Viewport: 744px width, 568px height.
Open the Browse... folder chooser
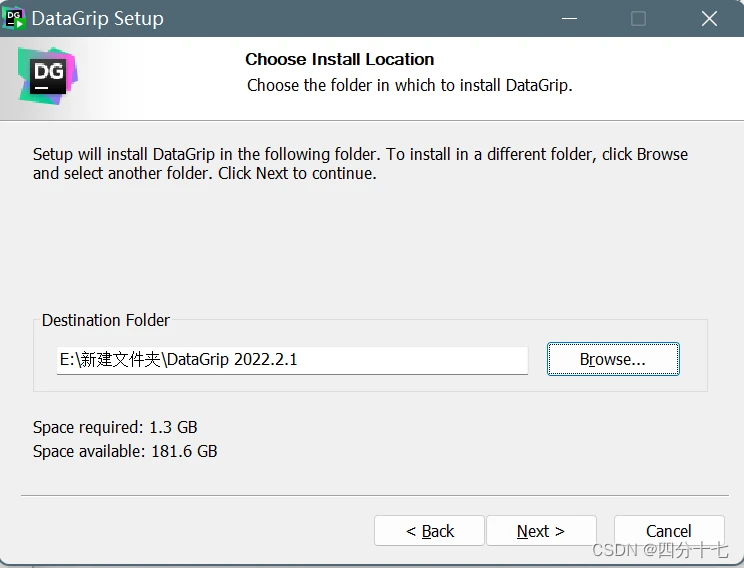coord(613,359)
